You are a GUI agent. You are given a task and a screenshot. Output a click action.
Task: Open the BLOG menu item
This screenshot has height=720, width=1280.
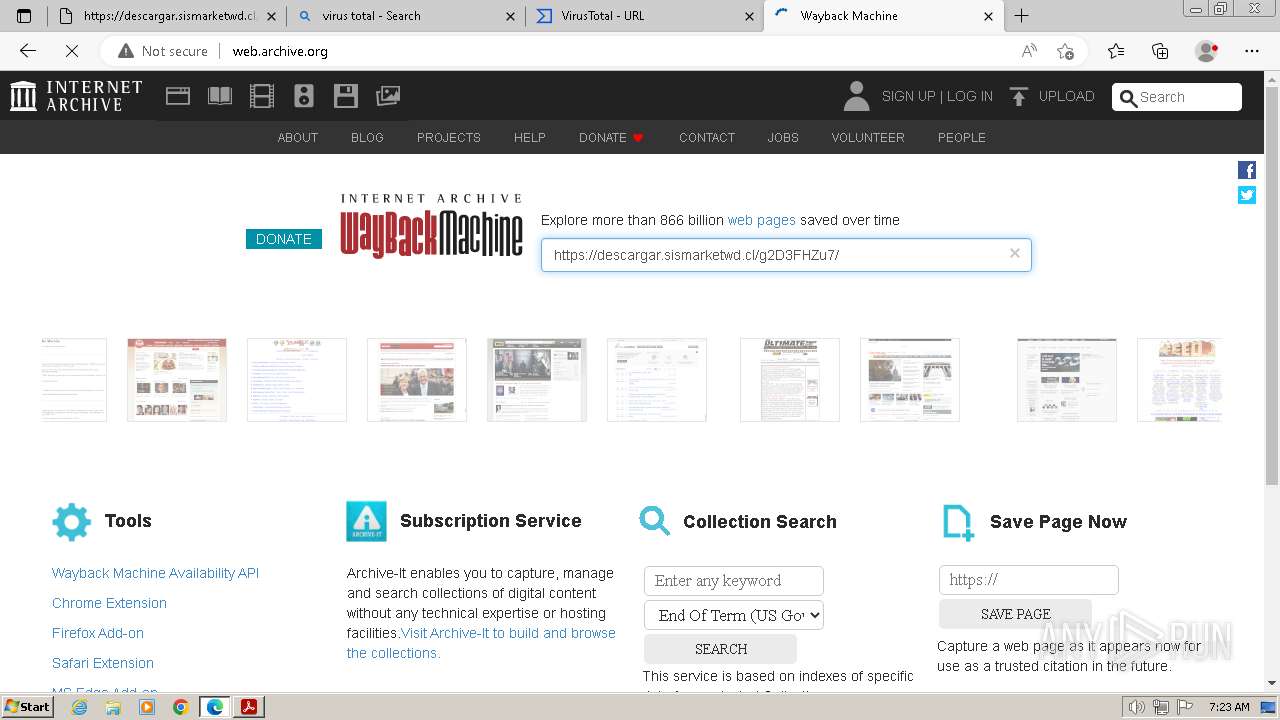(367, 137)
